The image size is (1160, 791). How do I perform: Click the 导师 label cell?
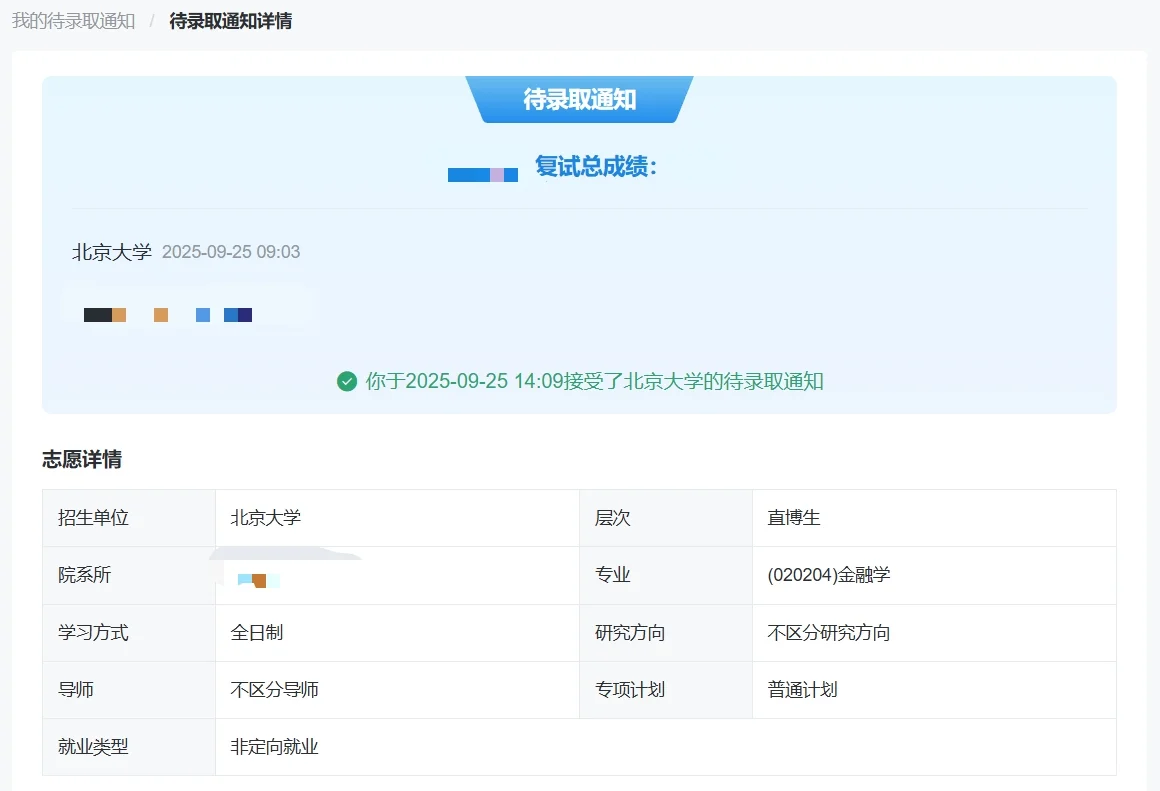click(129, 690)
